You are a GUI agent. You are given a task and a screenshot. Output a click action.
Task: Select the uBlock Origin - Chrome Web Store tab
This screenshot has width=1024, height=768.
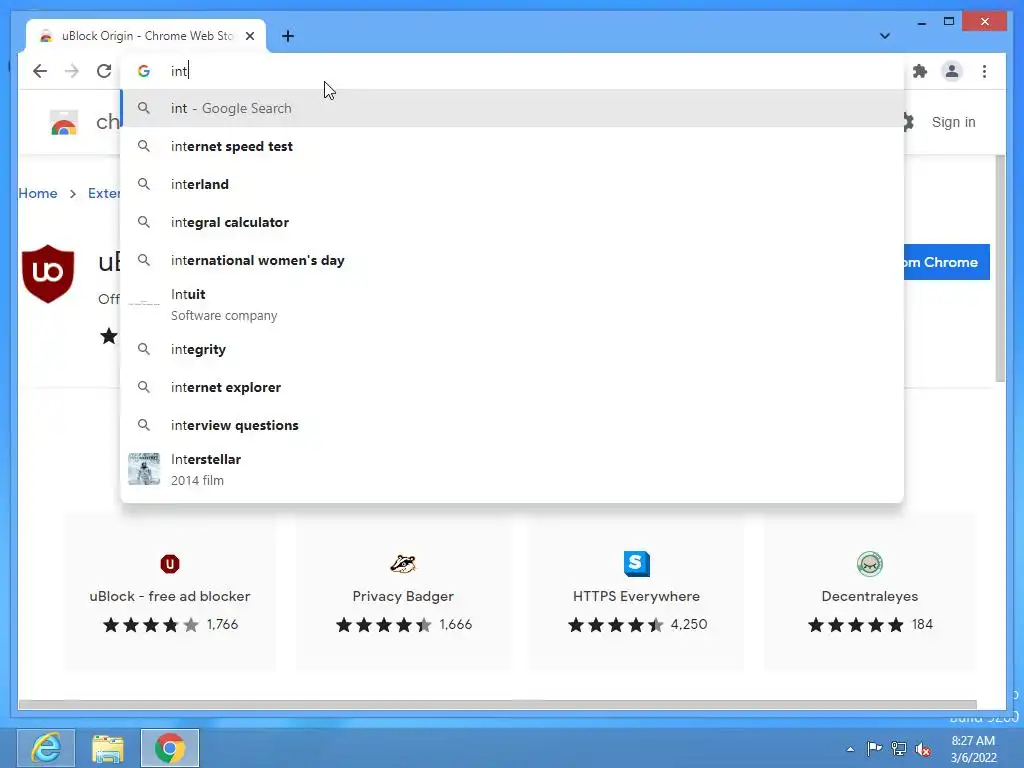146,36
